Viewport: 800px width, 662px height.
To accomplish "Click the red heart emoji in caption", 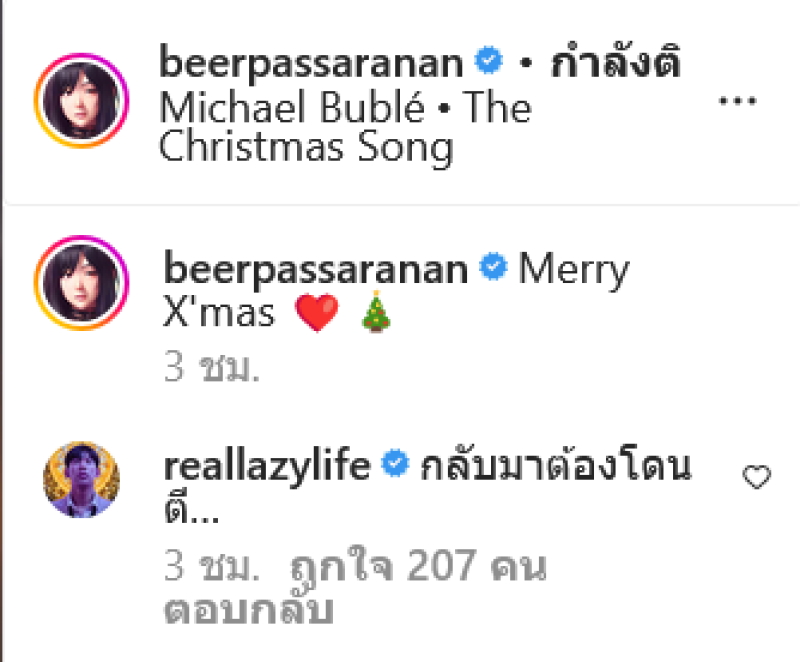I will tap(317, 312).
